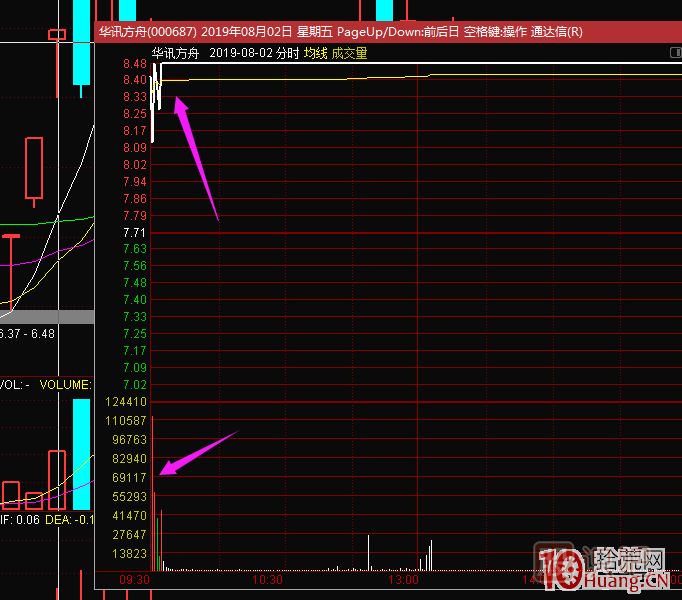Click the hollow red candlestick on left chart
Viewport: 682px width, 600px height.
pyautogui.click(x=34, y=168)
